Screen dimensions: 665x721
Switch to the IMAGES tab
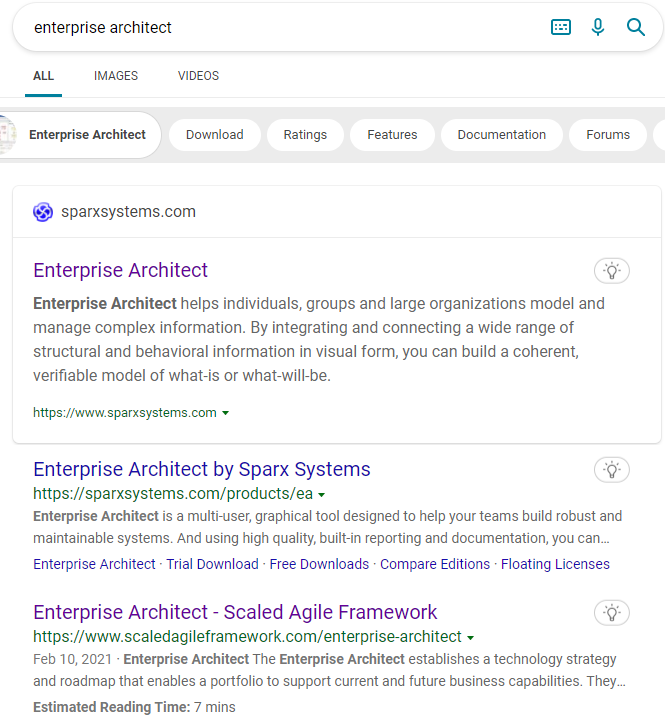116,76
